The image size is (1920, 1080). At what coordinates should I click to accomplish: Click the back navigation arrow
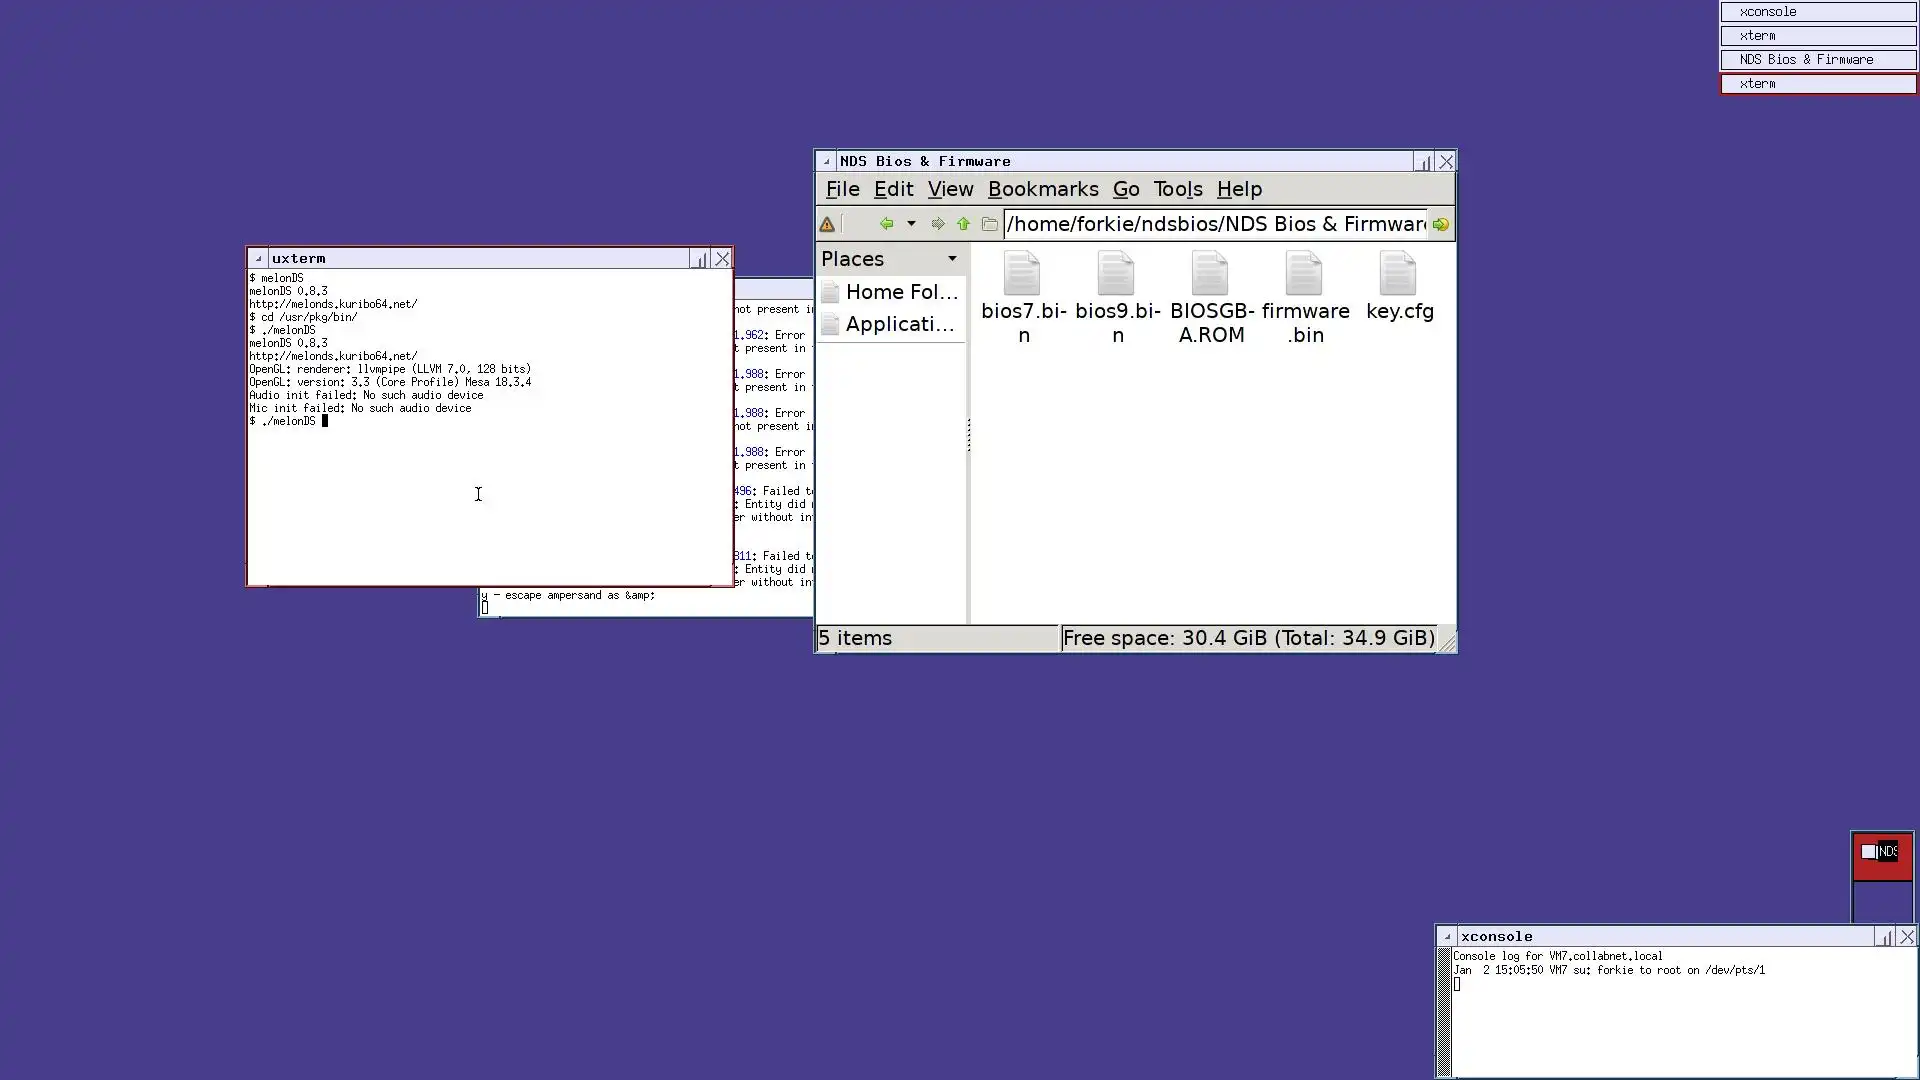click(886, 224)
